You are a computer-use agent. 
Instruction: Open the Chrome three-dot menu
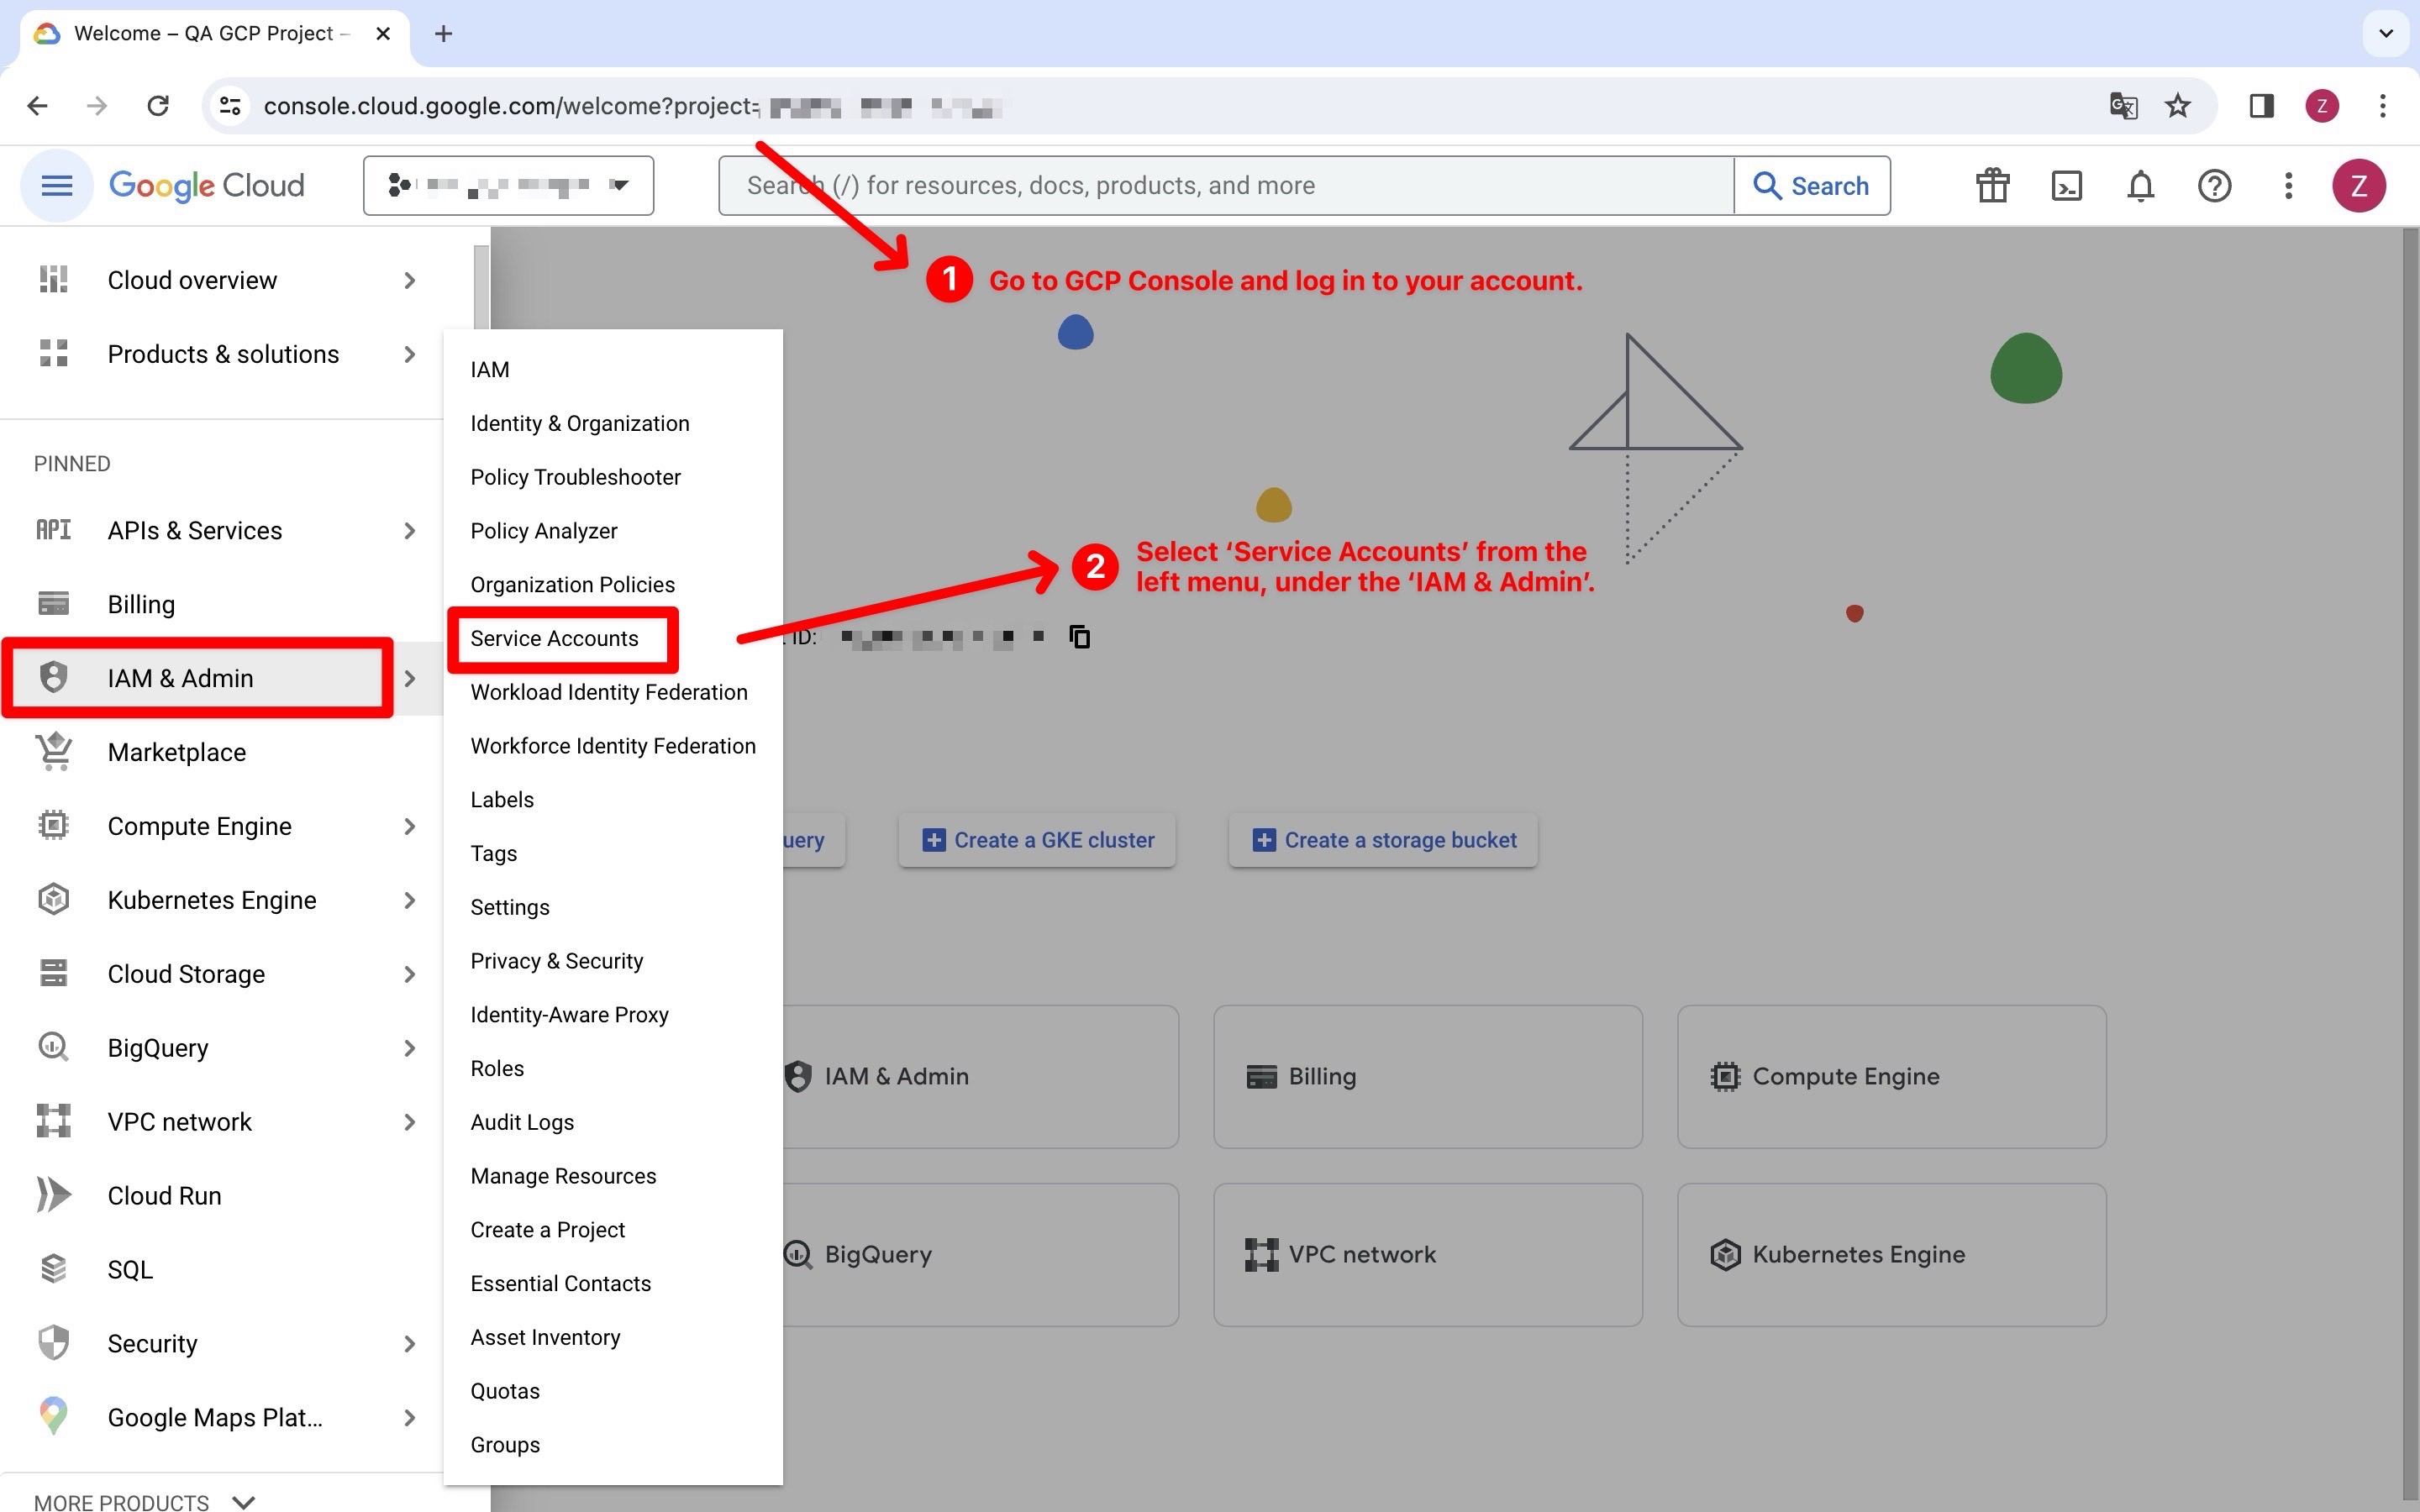point(2383,105)
